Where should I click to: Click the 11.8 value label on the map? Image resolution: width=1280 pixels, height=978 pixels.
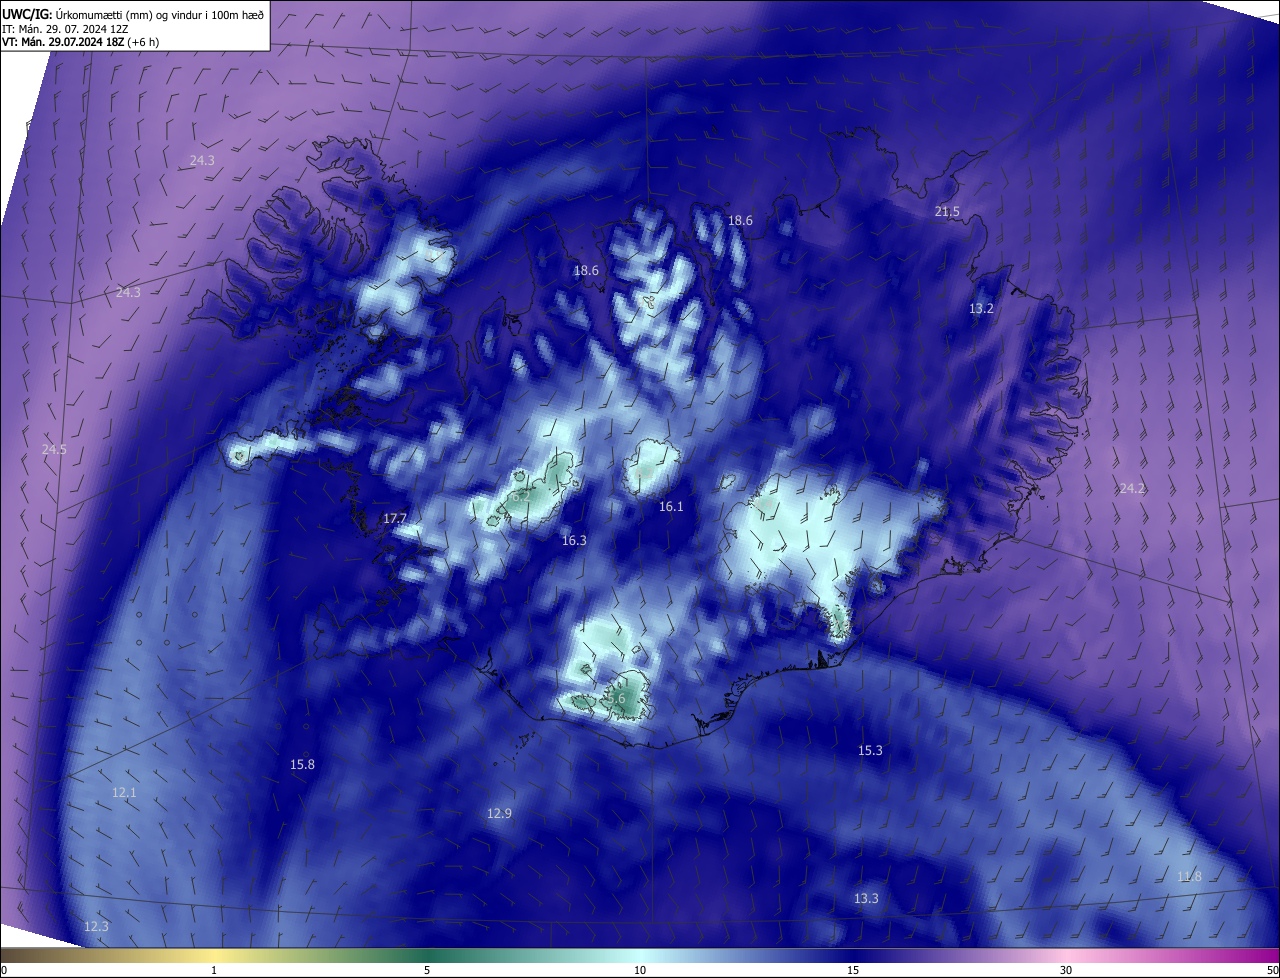pyautogui.click(x=1189, y=877)
